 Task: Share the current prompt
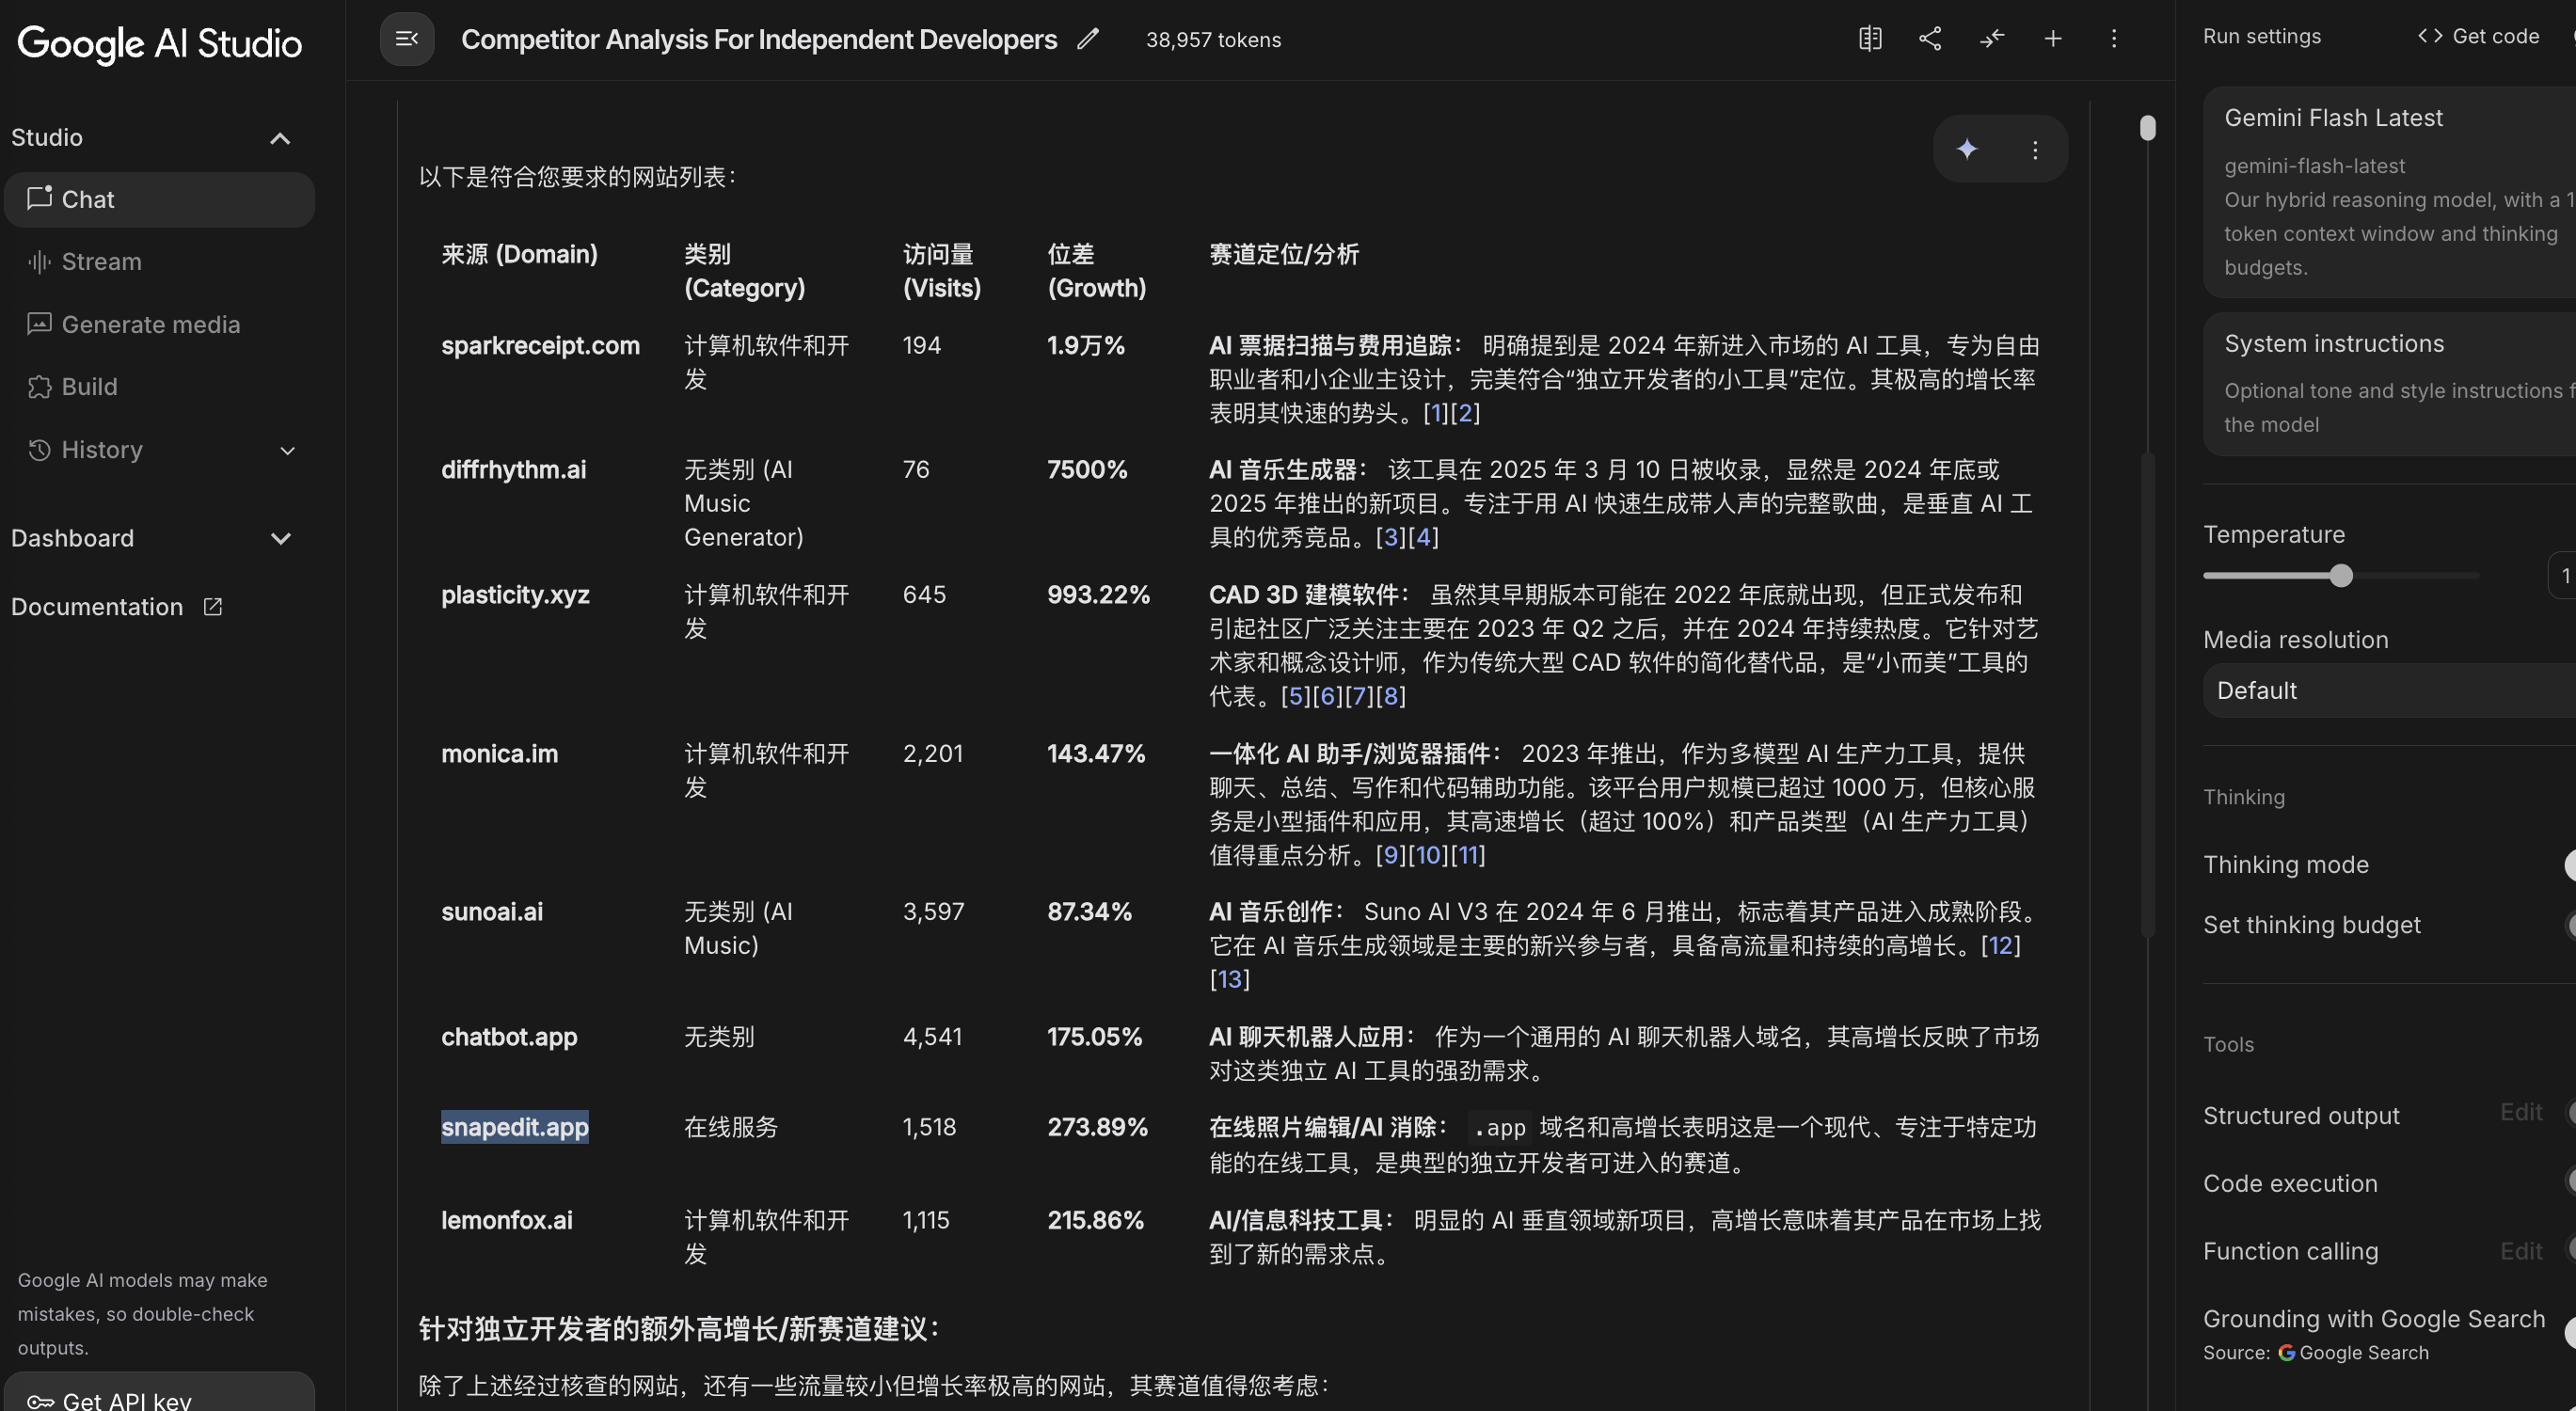click(x=1930, y=39)
